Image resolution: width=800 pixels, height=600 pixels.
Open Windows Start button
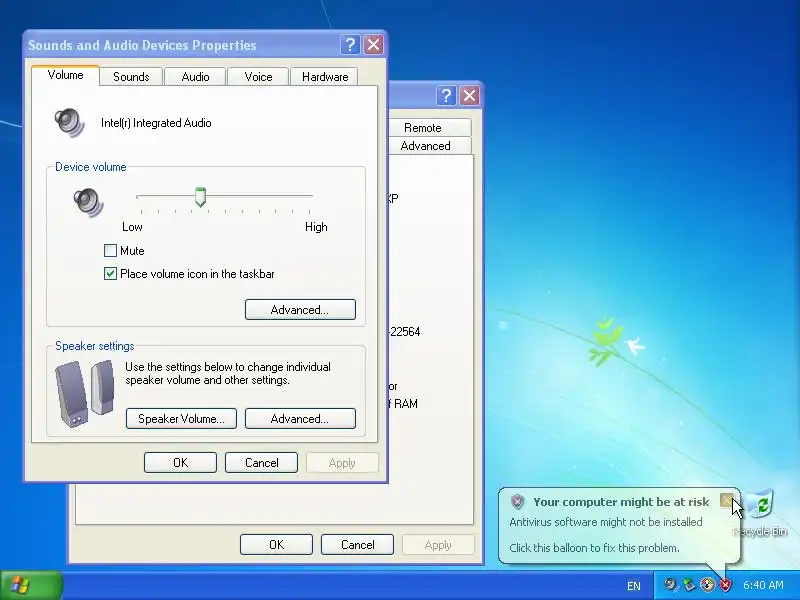pyautogui.click(x=31, y=585)
